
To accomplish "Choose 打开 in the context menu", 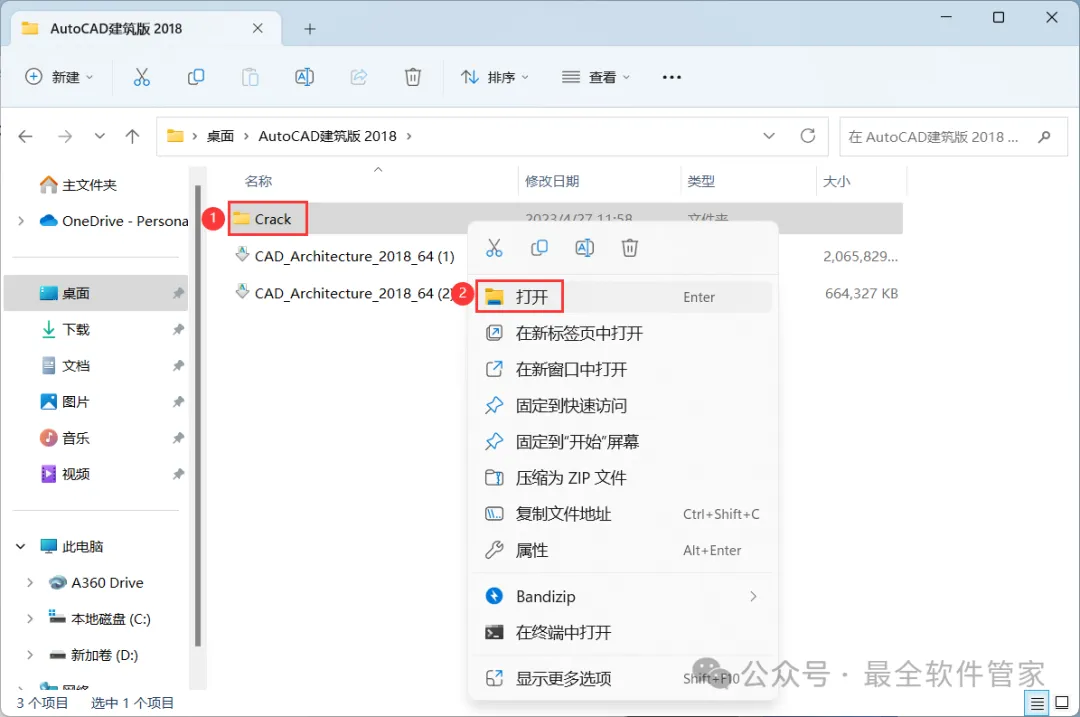I will [x=623, y=297].
